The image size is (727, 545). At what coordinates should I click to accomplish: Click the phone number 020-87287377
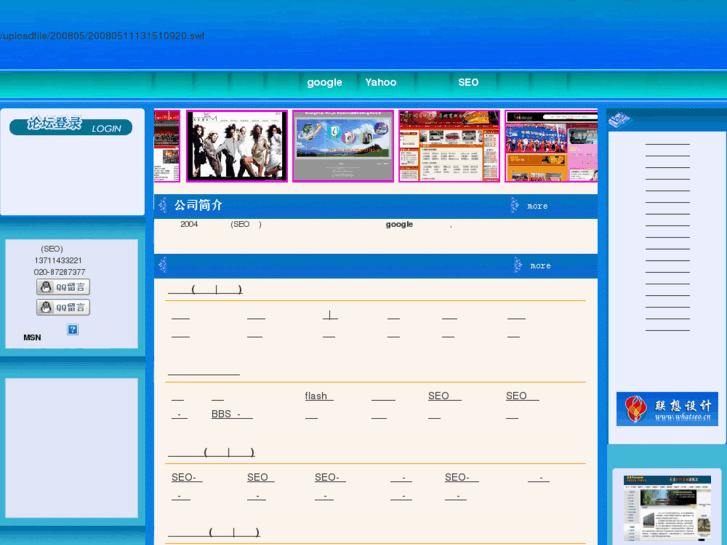point(59,272)
